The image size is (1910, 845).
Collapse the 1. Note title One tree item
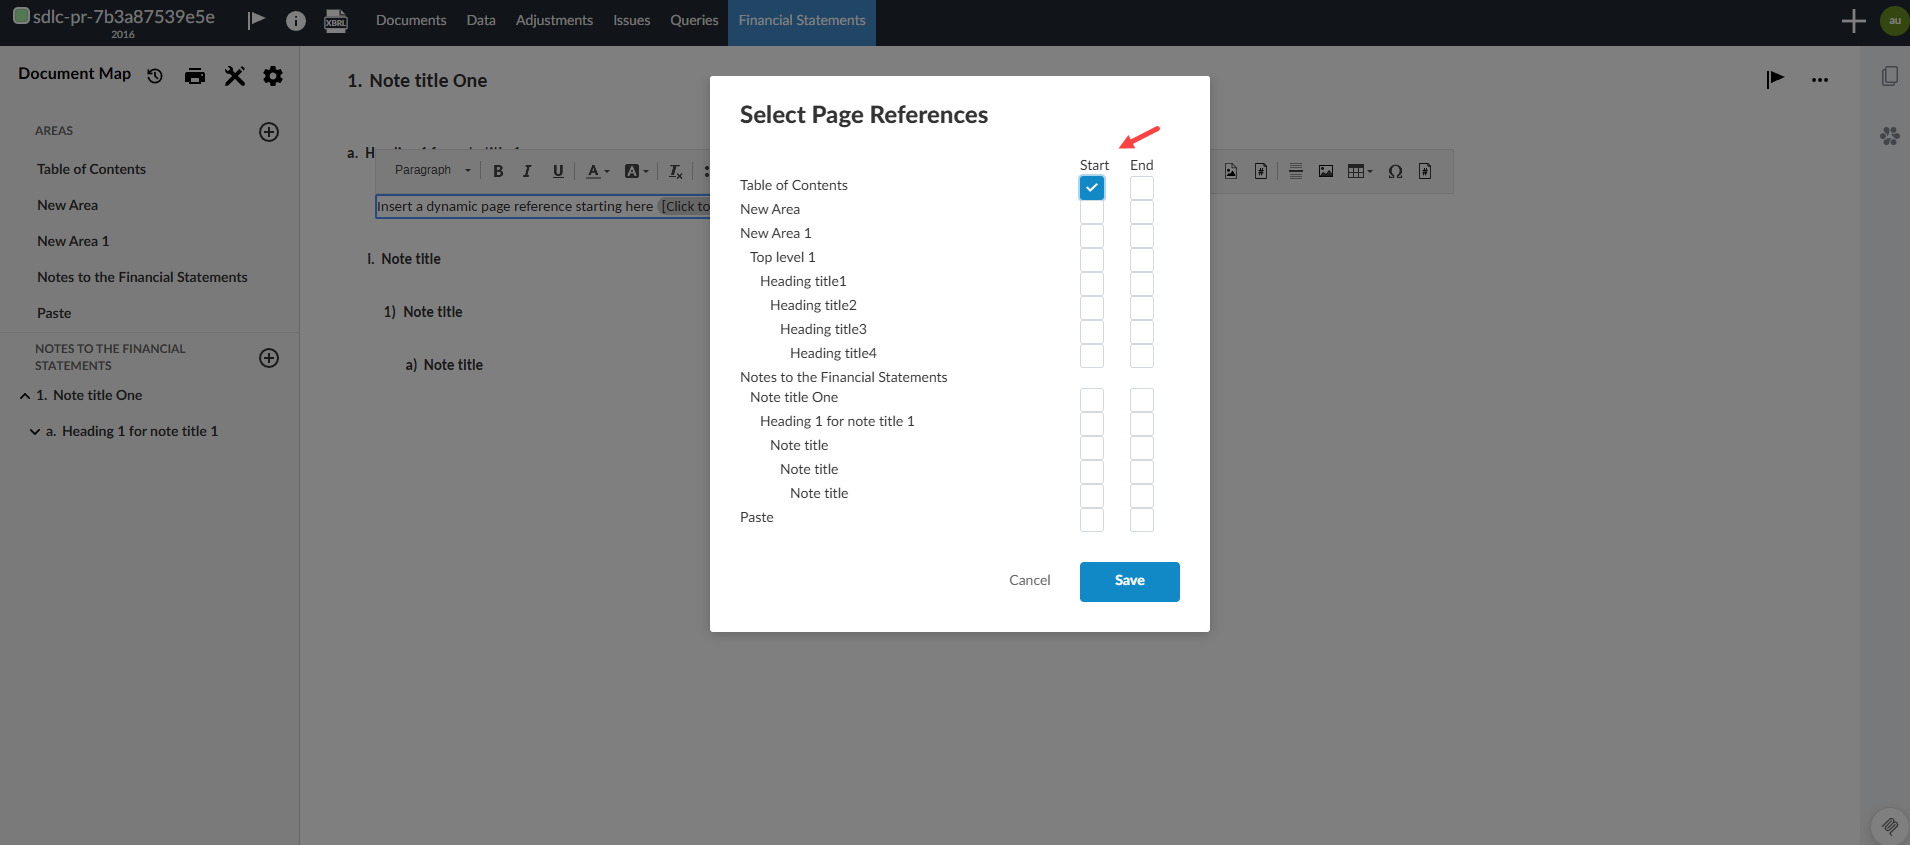(25, 396)
